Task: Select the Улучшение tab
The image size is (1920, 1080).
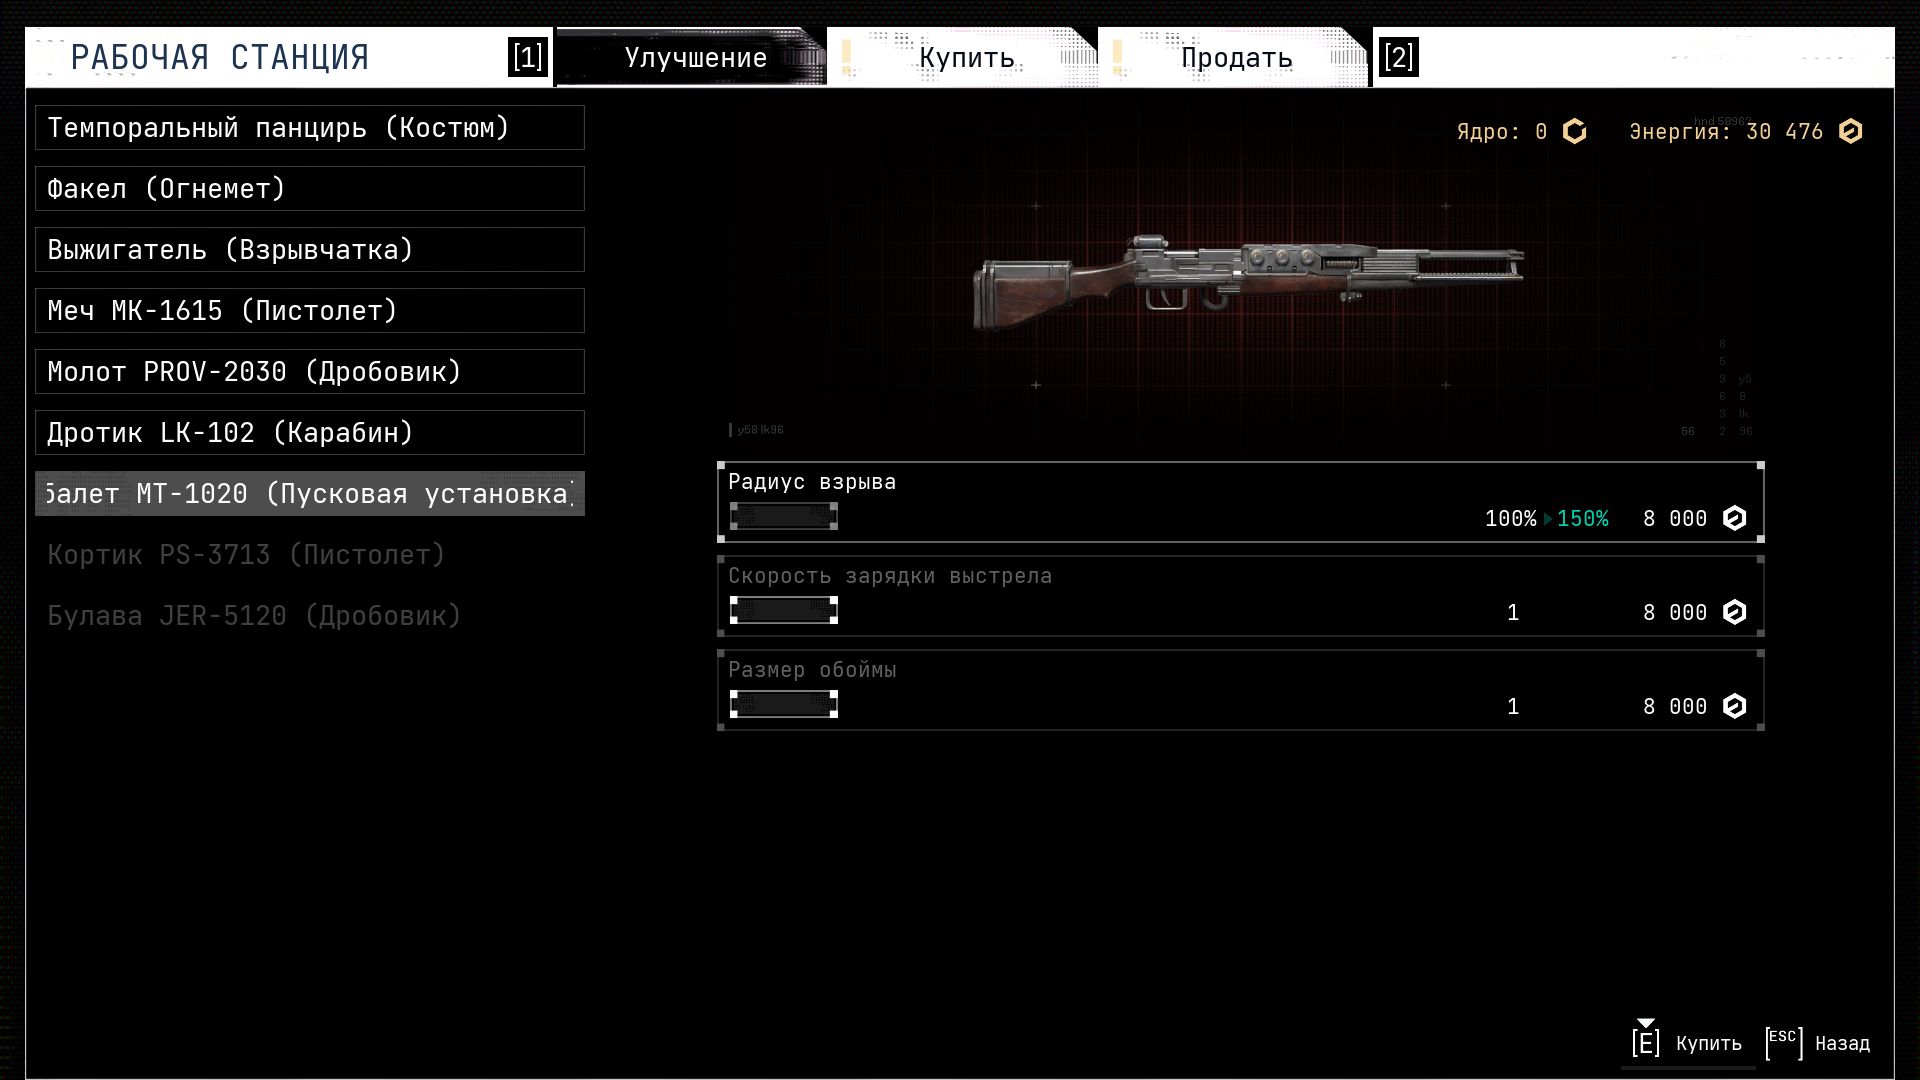Action: [x=695, y=57]
